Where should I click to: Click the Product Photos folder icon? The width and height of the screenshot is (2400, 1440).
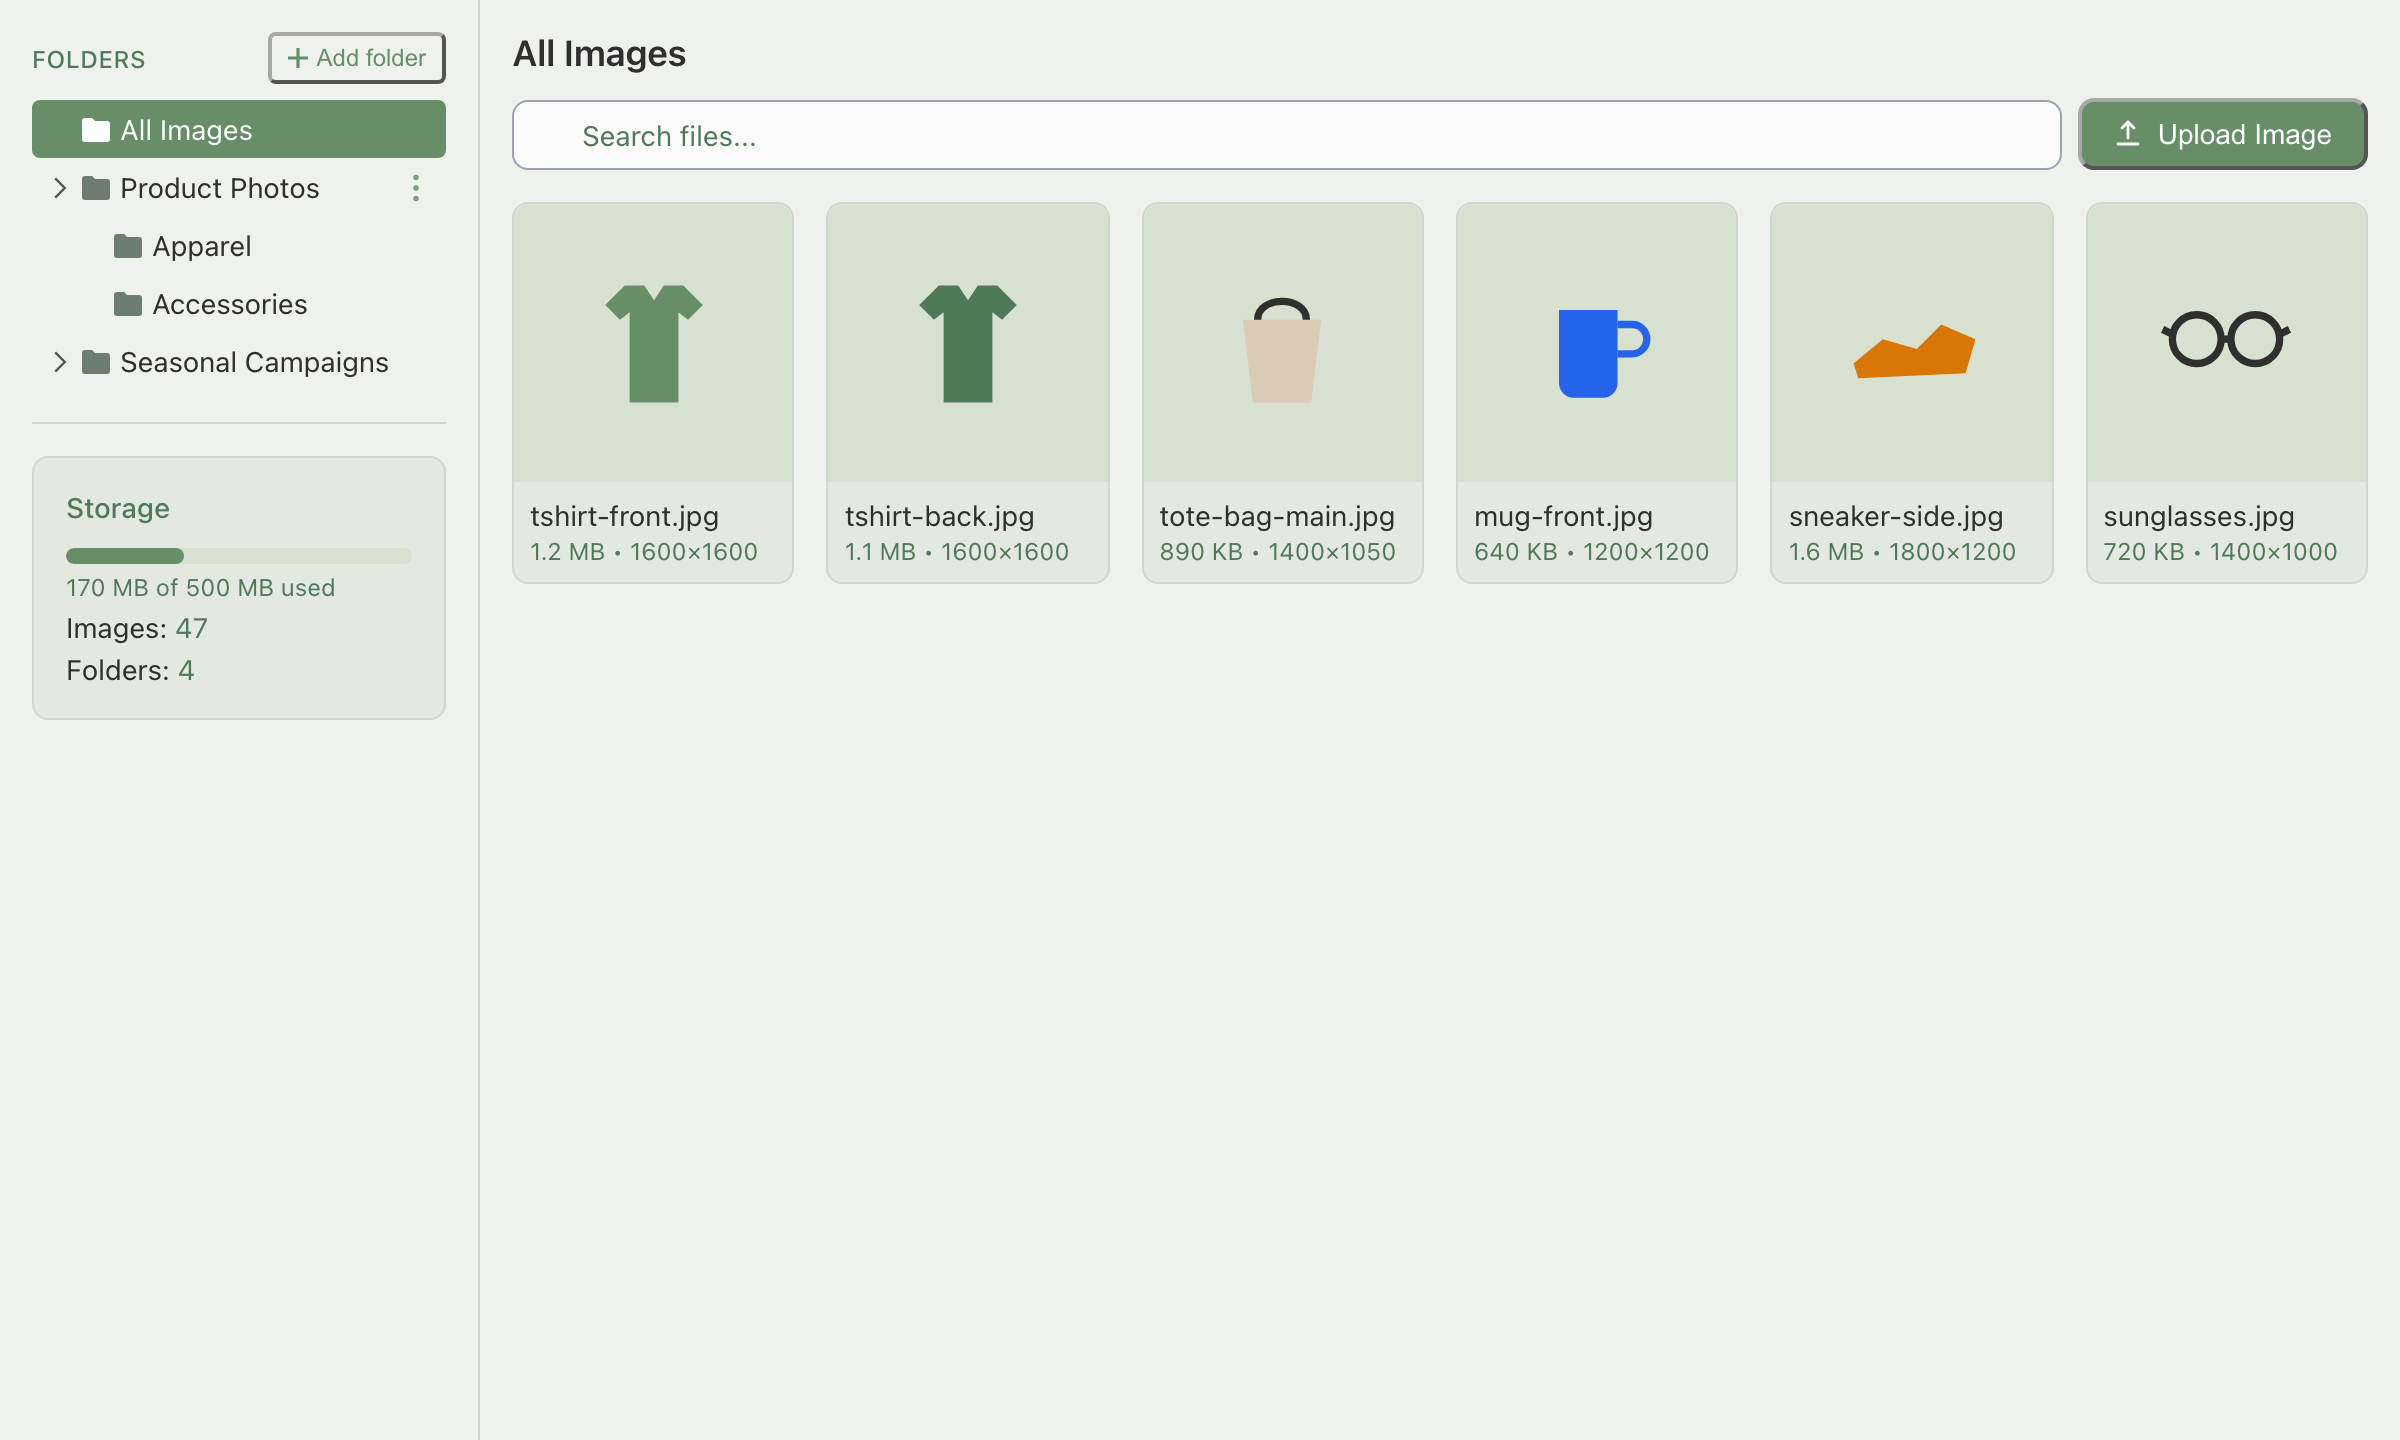coord(96,188)
